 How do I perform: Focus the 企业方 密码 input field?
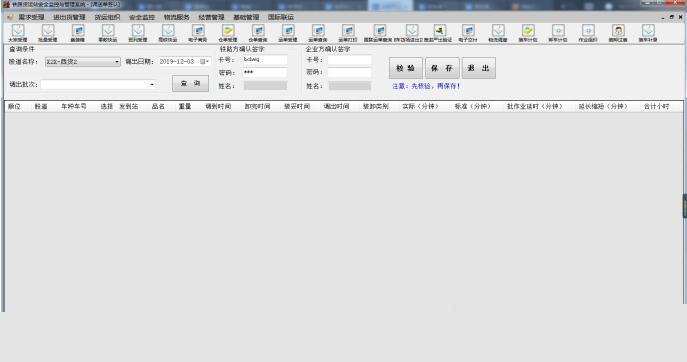pos(350,72)
